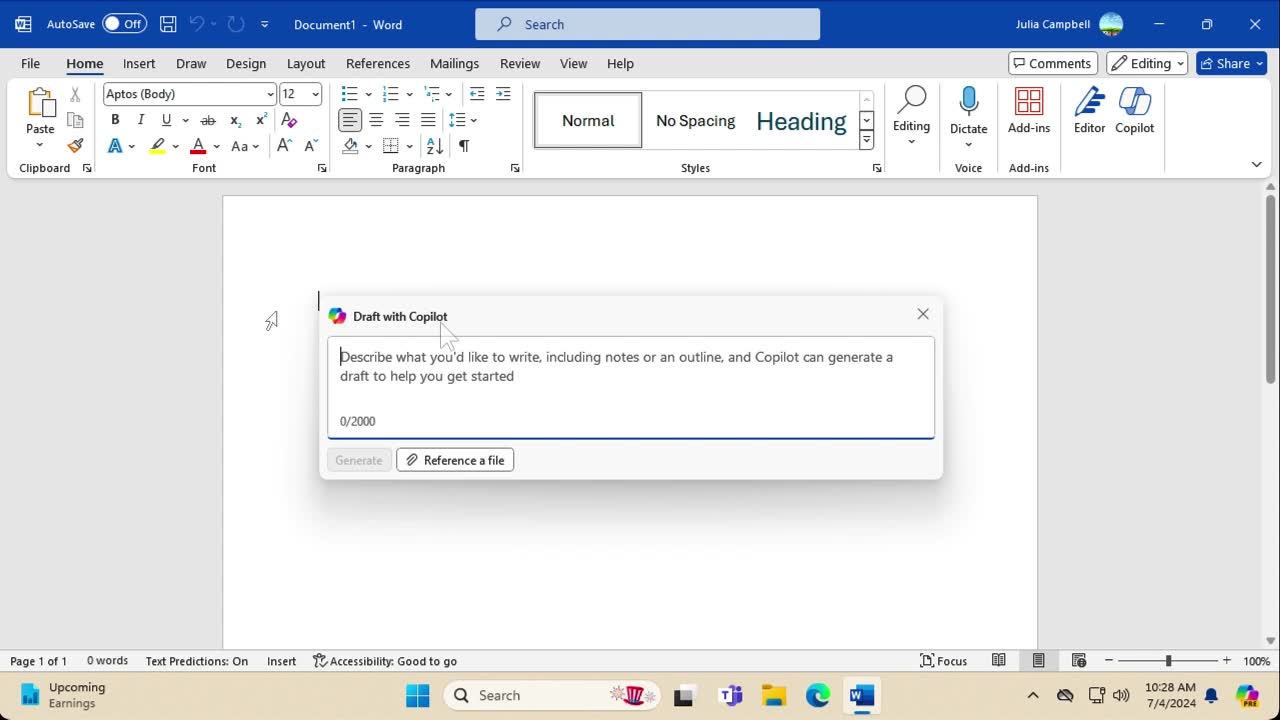Sort the paragraph with A-Z icon
Screen dimensions: 1280x720
pos(435,146)
